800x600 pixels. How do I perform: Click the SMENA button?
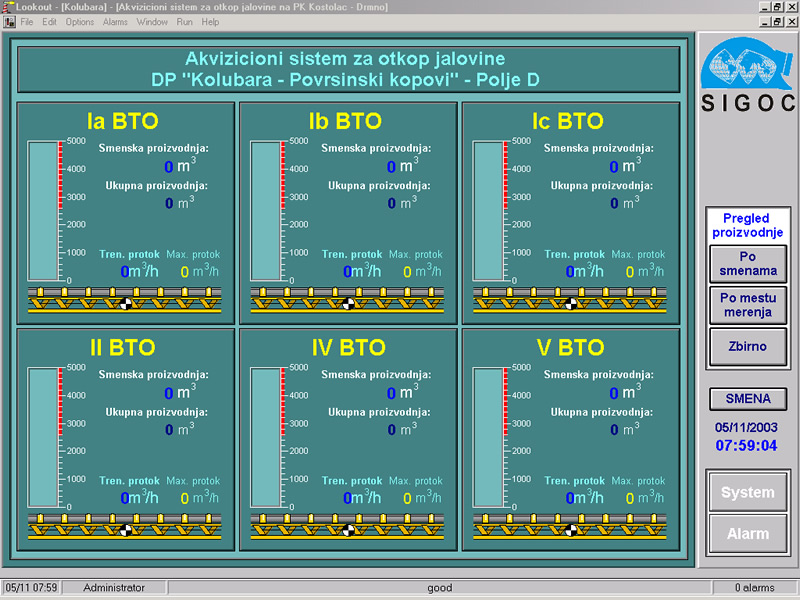[x=748, y=398]
